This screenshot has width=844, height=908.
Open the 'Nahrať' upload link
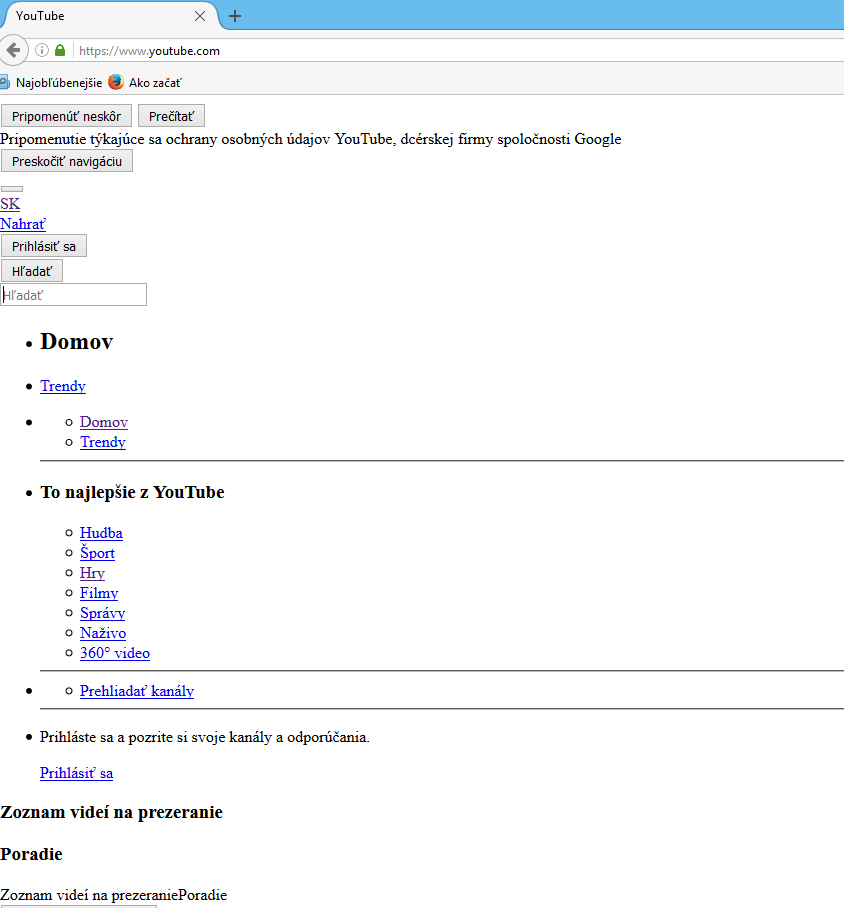point(23,224)
